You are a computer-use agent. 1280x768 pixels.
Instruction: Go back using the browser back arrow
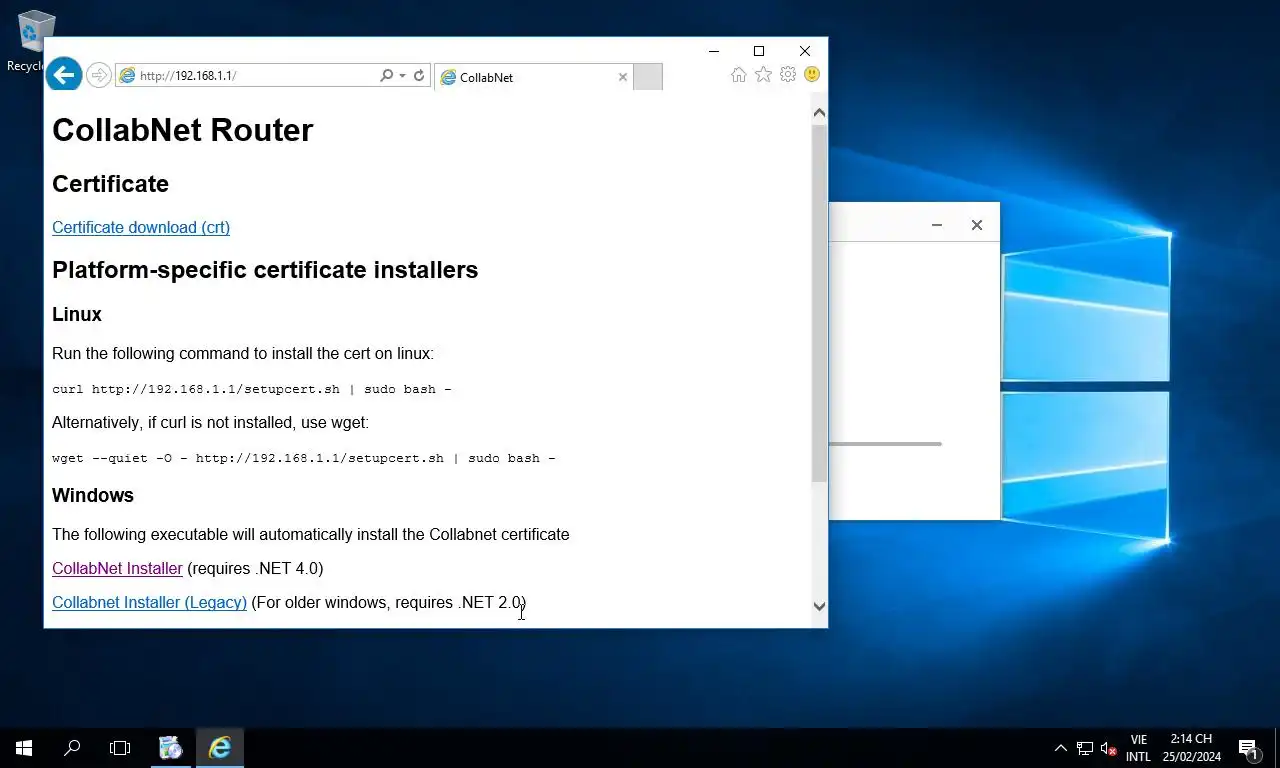(63, 74)
